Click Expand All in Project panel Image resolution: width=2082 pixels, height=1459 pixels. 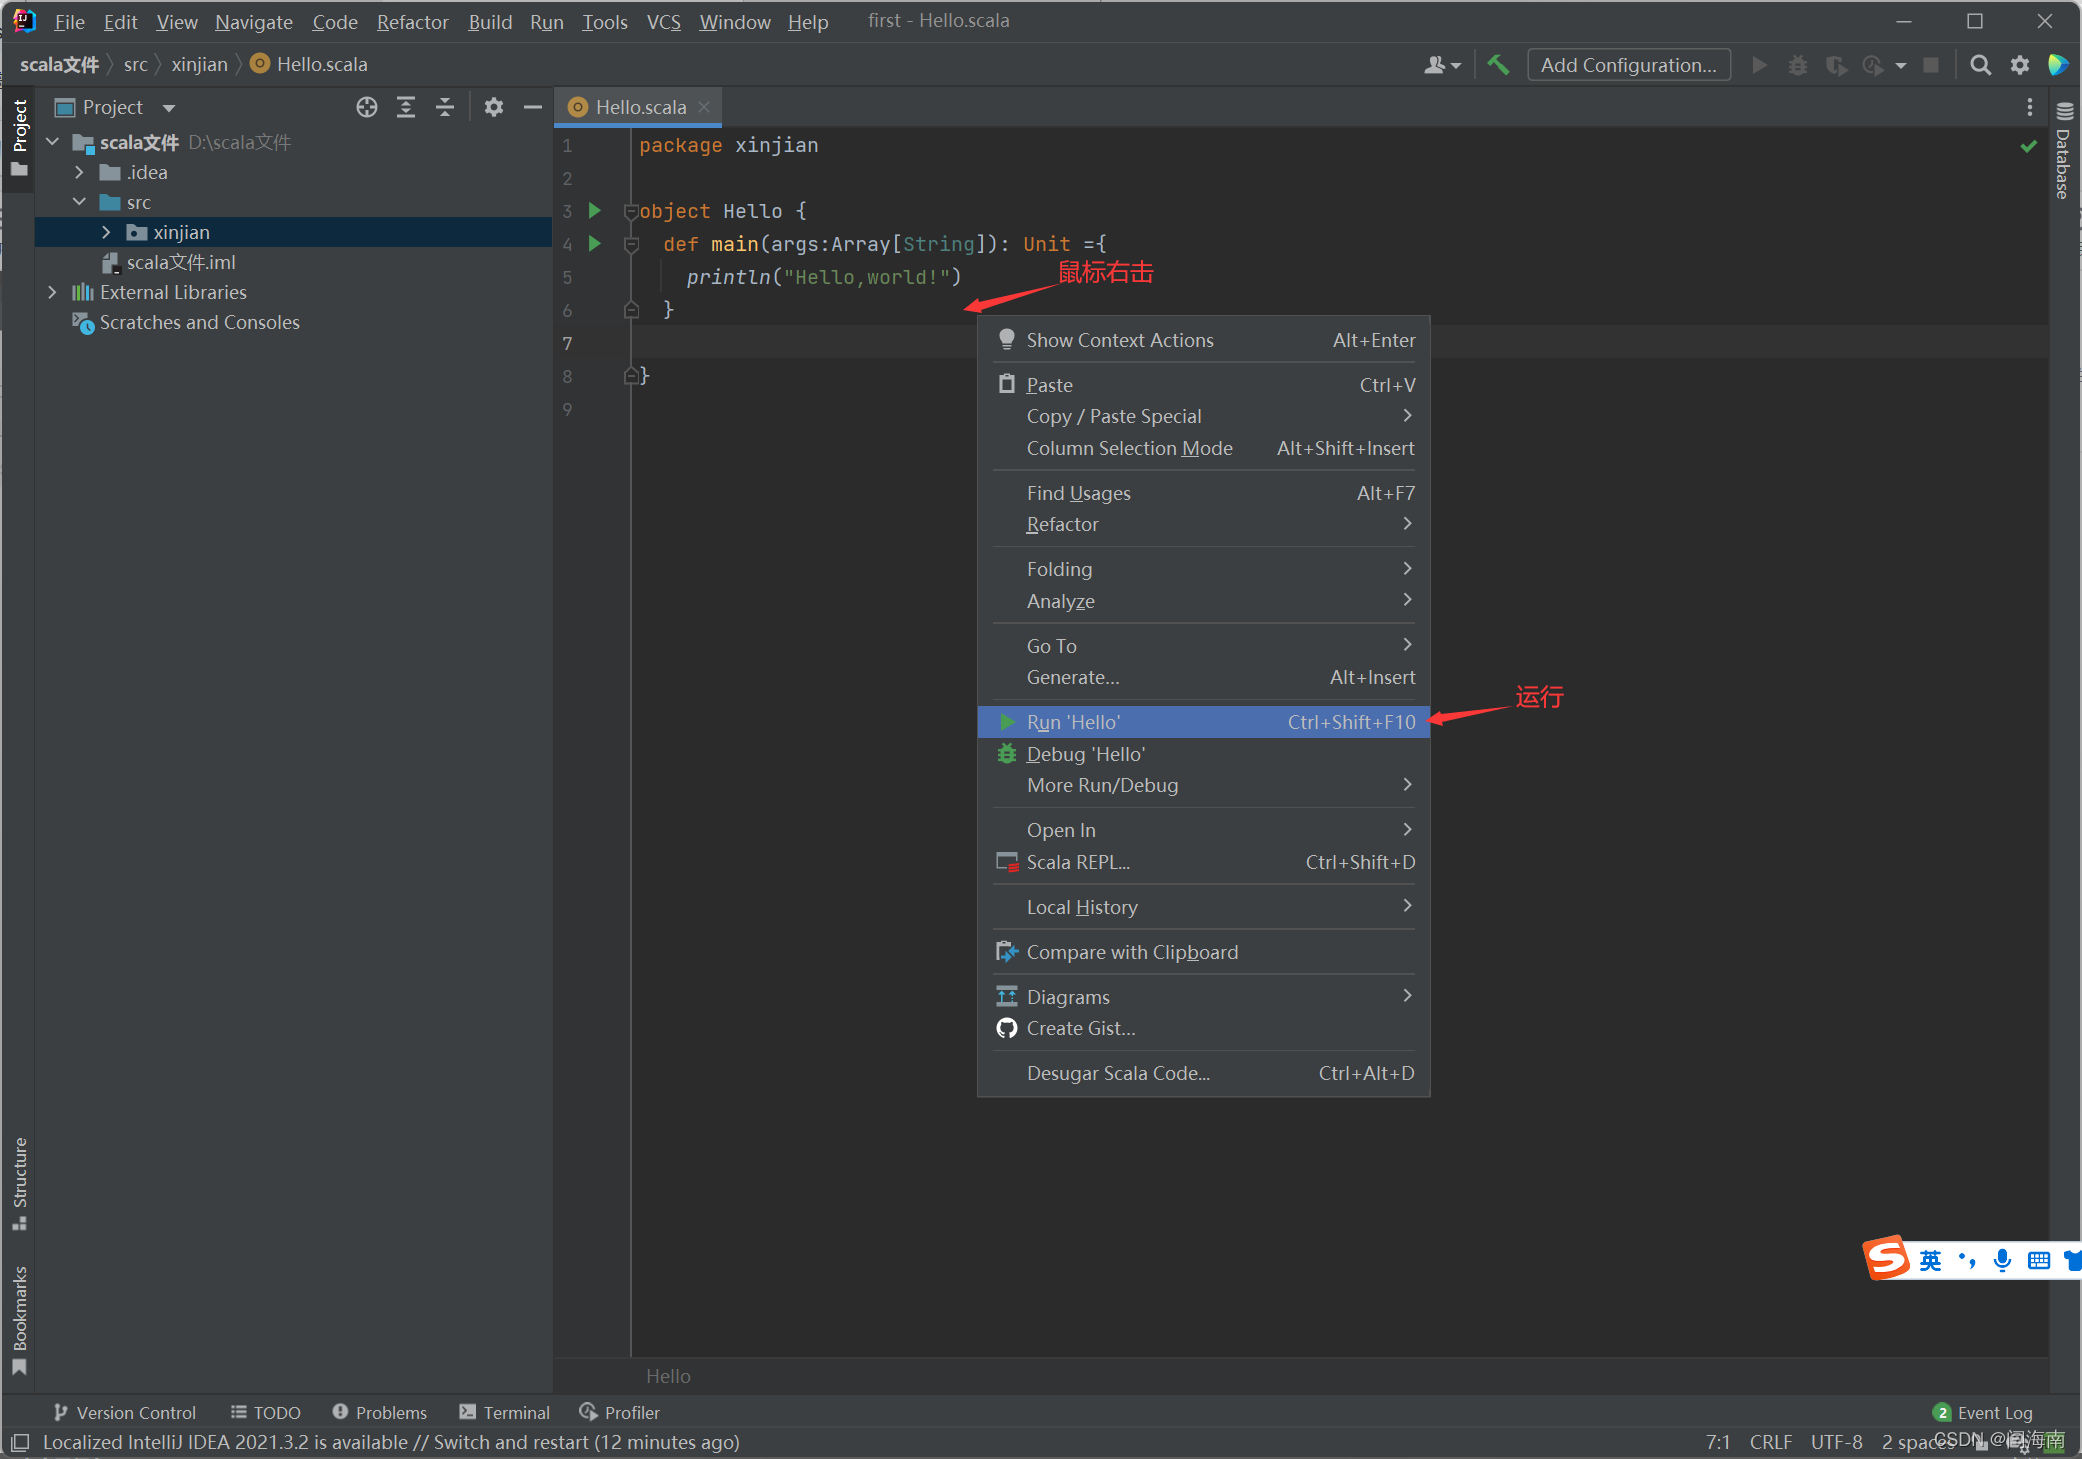[x=406, y=107]
